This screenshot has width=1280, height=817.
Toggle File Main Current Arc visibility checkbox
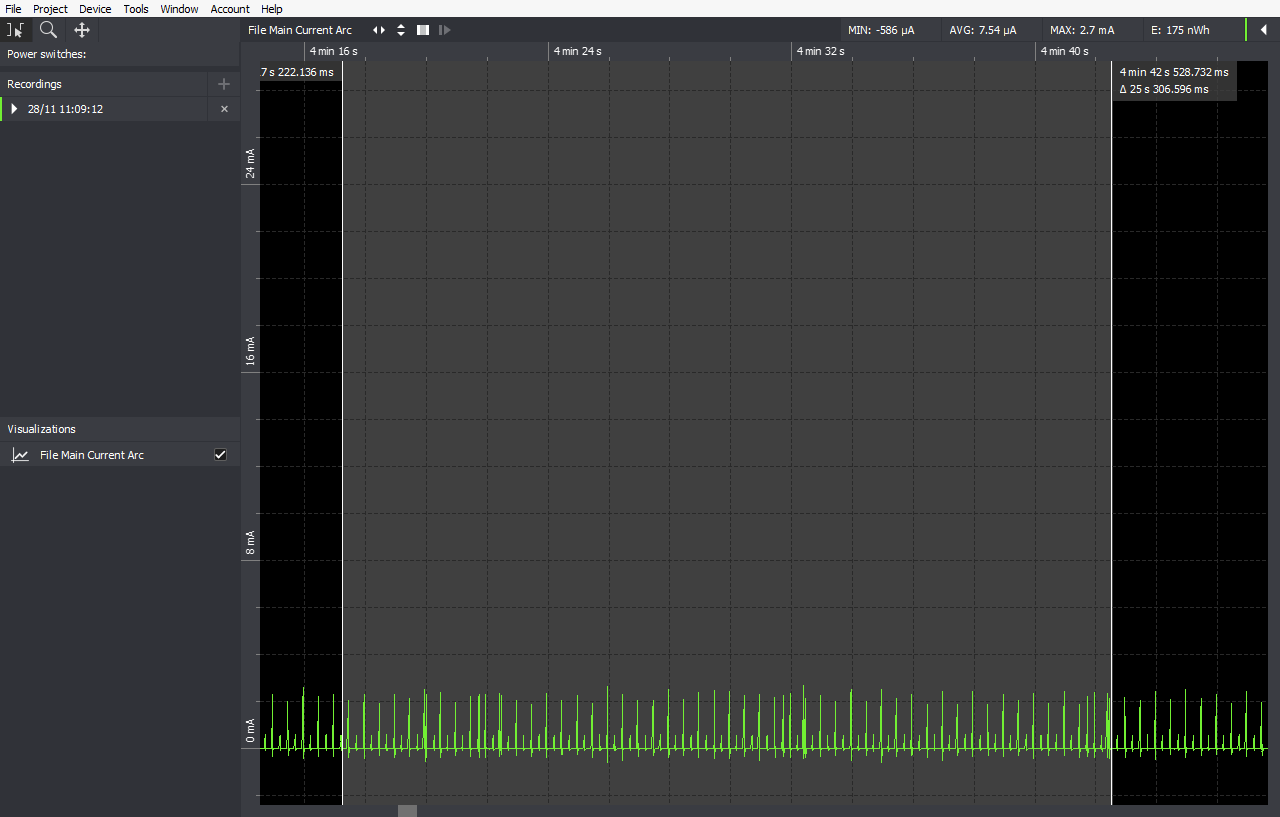point(221,455)
